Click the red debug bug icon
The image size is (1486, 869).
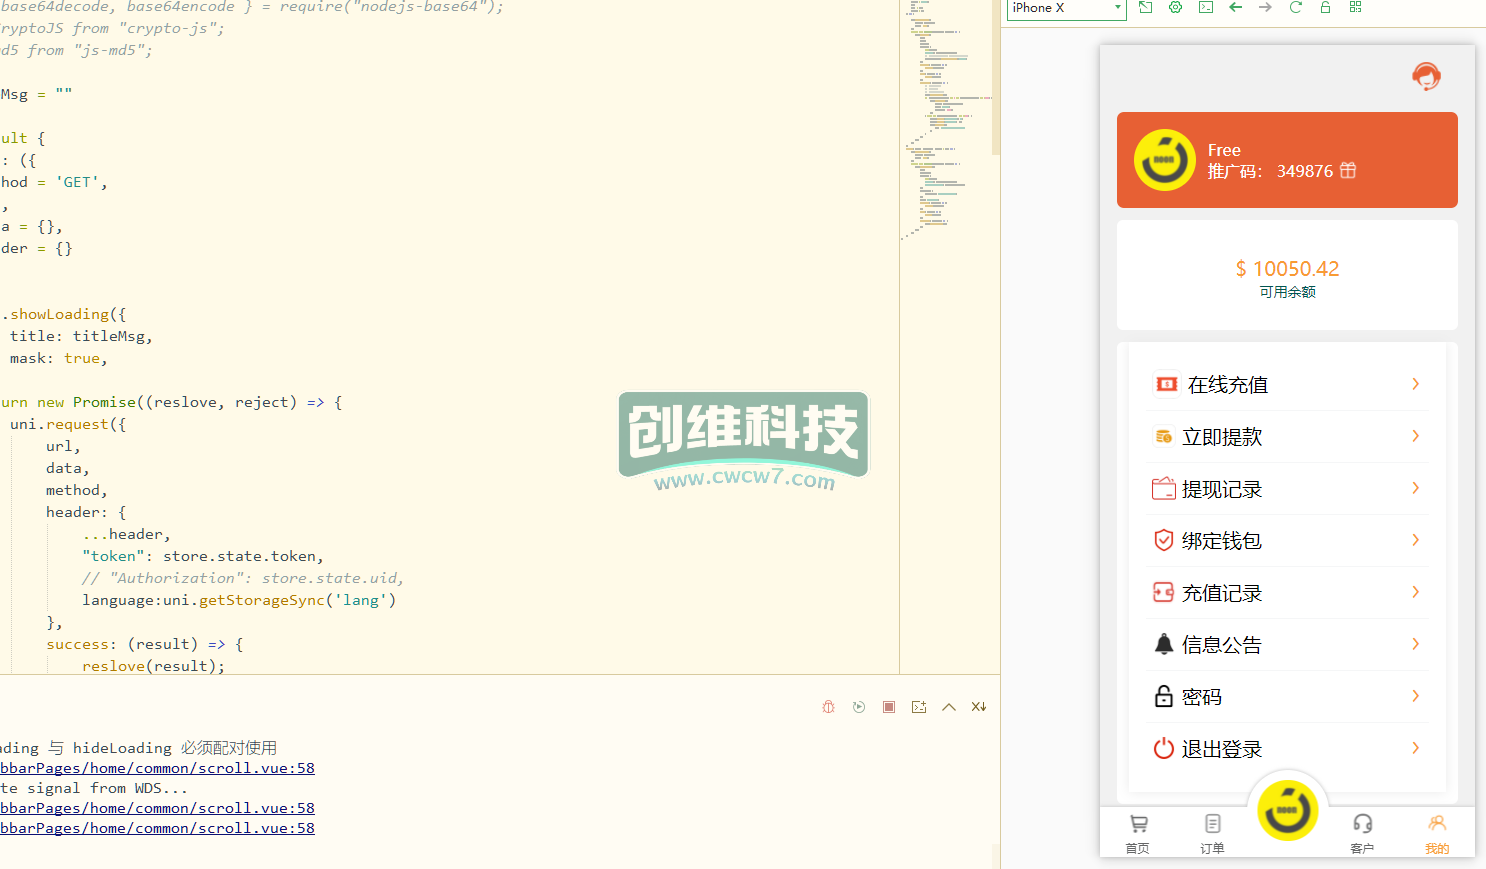828,707
